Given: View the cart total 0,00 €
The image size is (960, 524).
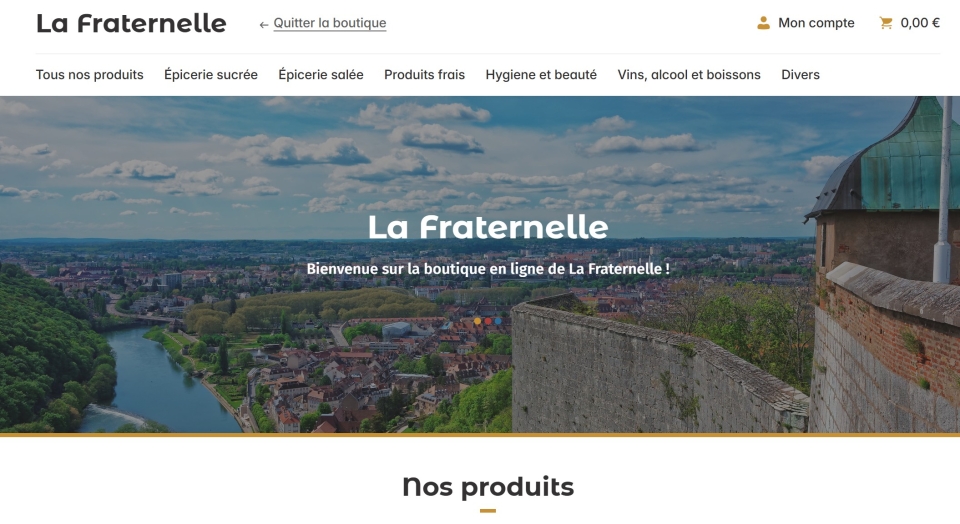Looking at the screenshot, I should (920, 23).
